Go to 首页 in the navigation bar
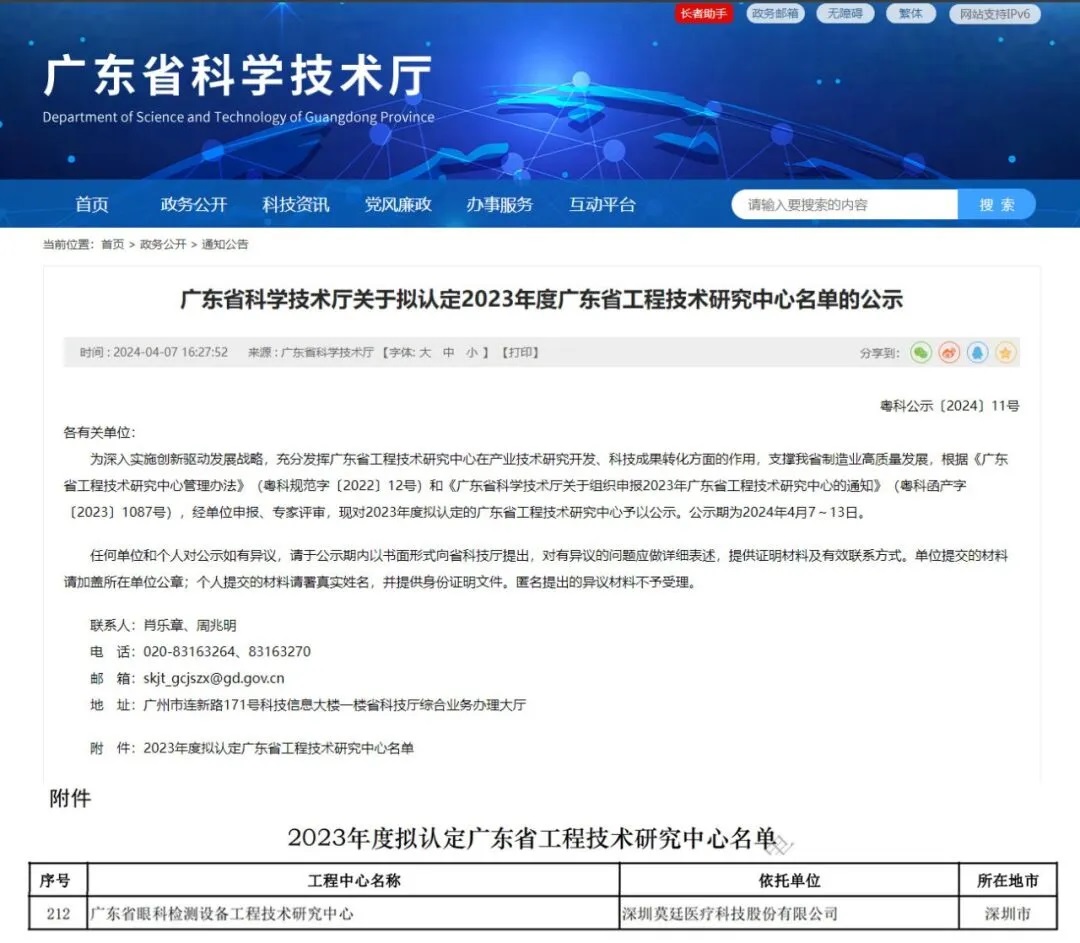This screenshot has width=1080, height=943. (x=92, y=205)
